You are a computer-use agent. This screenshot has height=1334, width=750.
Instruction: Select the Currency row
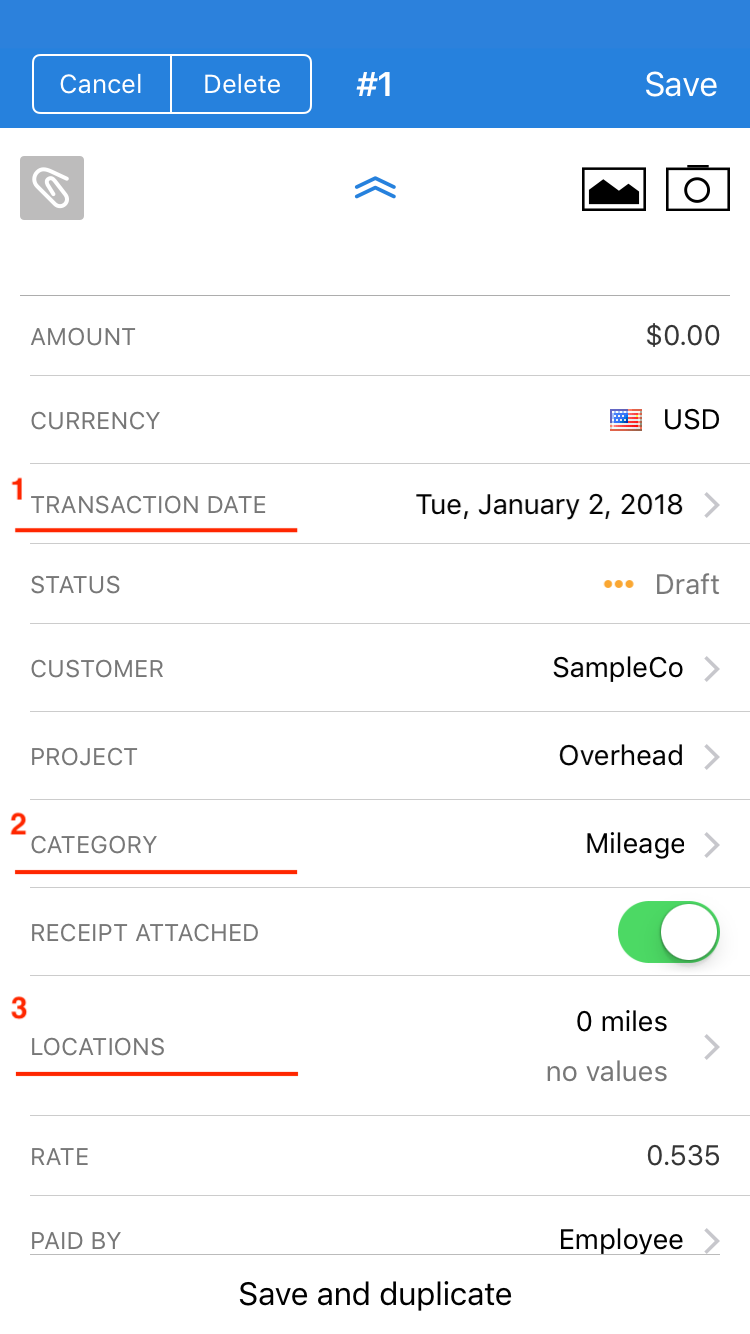pos(375,420)
